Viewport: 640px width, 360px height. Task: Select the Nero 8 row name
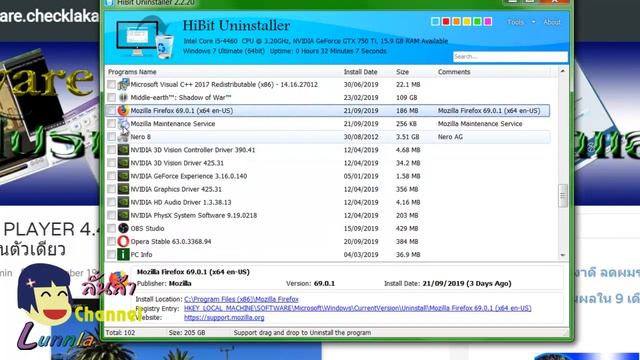click(x=140, y=137)
